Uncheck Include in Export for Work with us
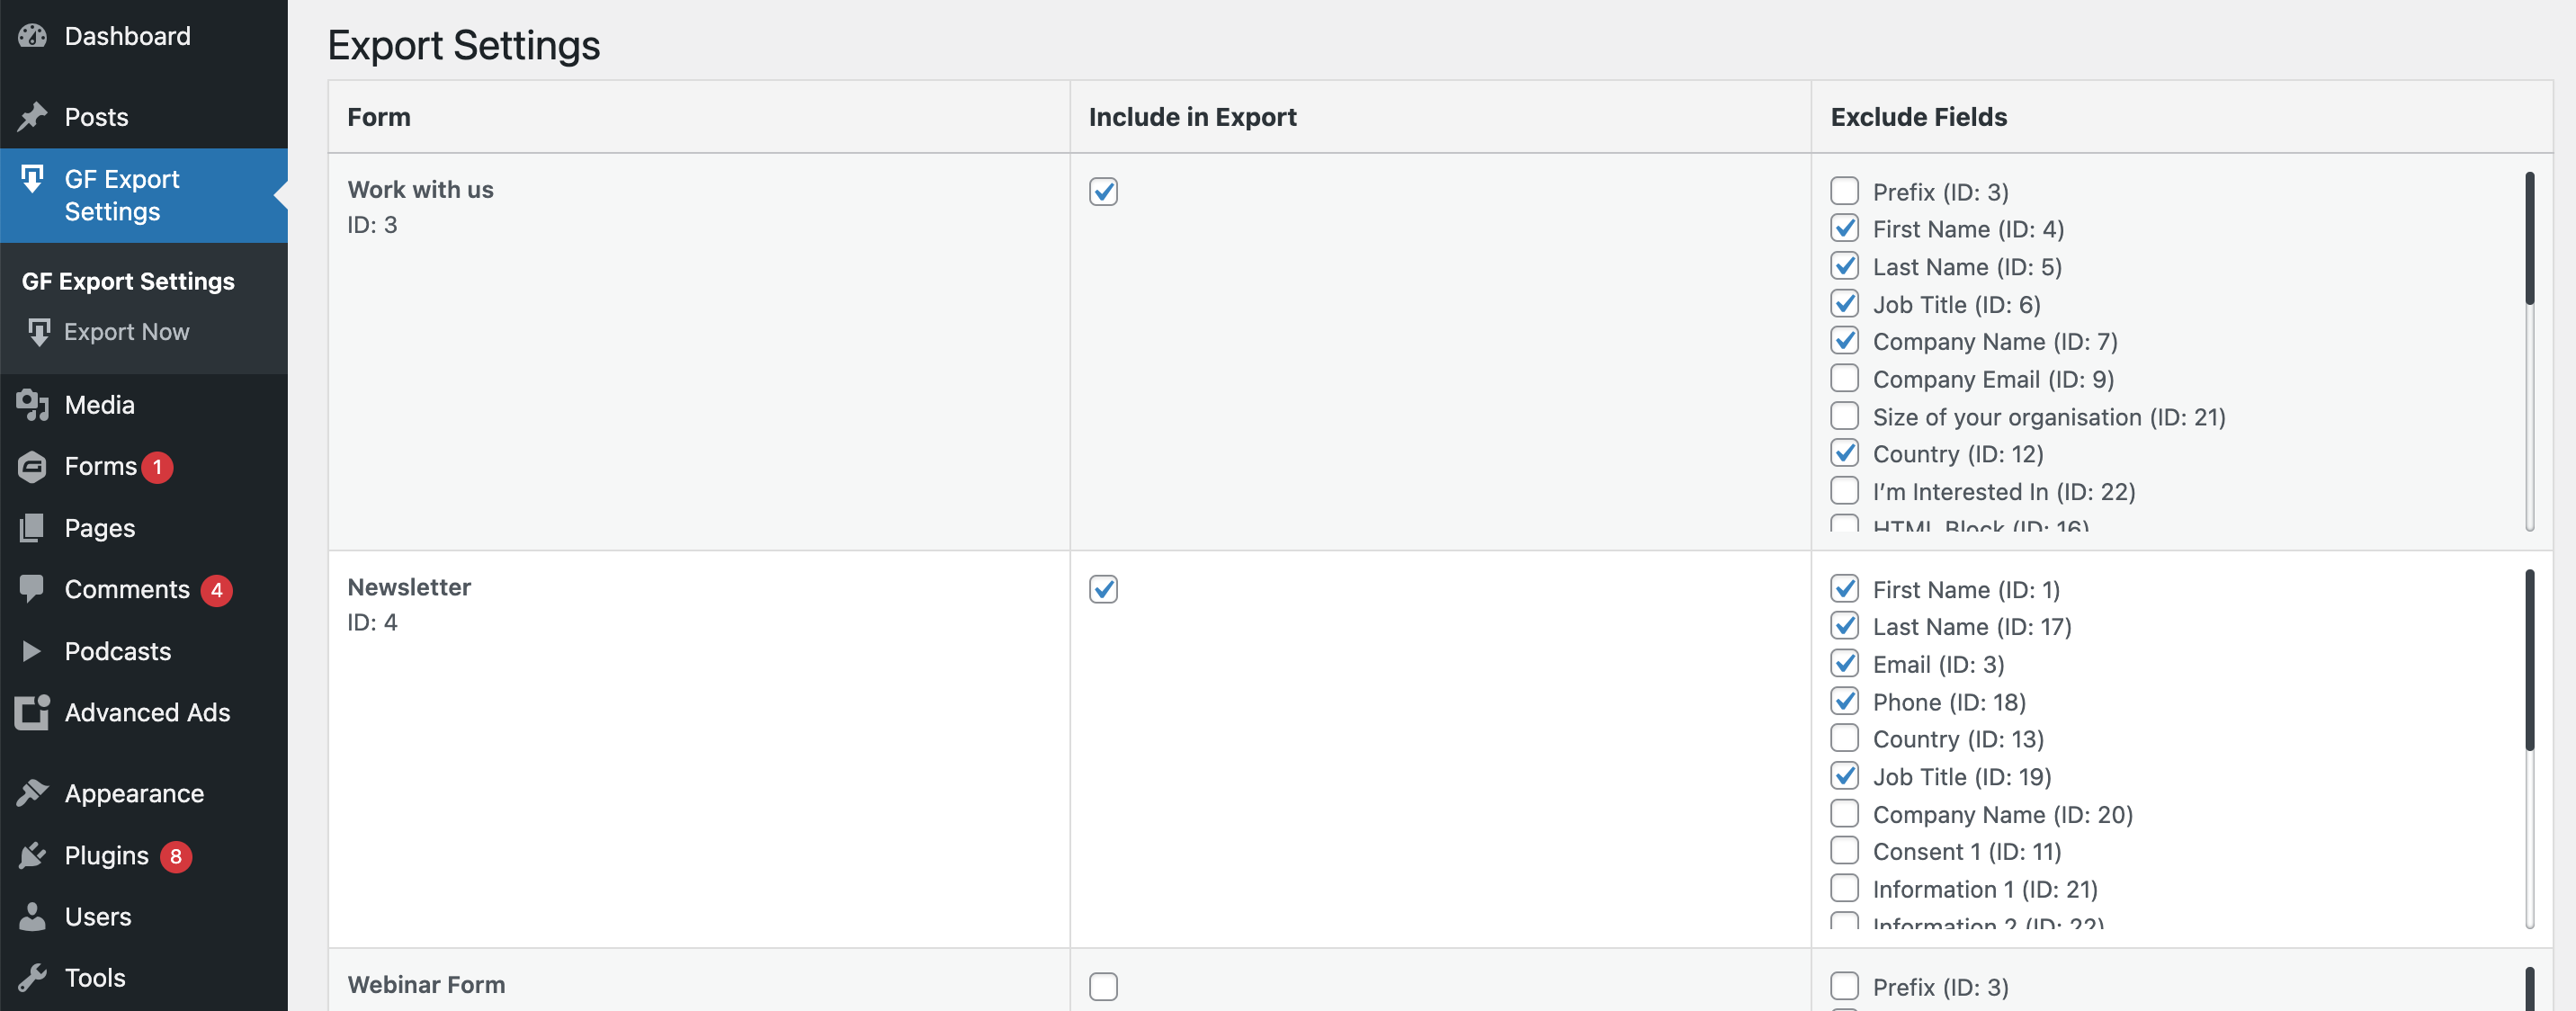Image resolution: width=2576 pixels, height=1011 pixels. [1103, 191]
